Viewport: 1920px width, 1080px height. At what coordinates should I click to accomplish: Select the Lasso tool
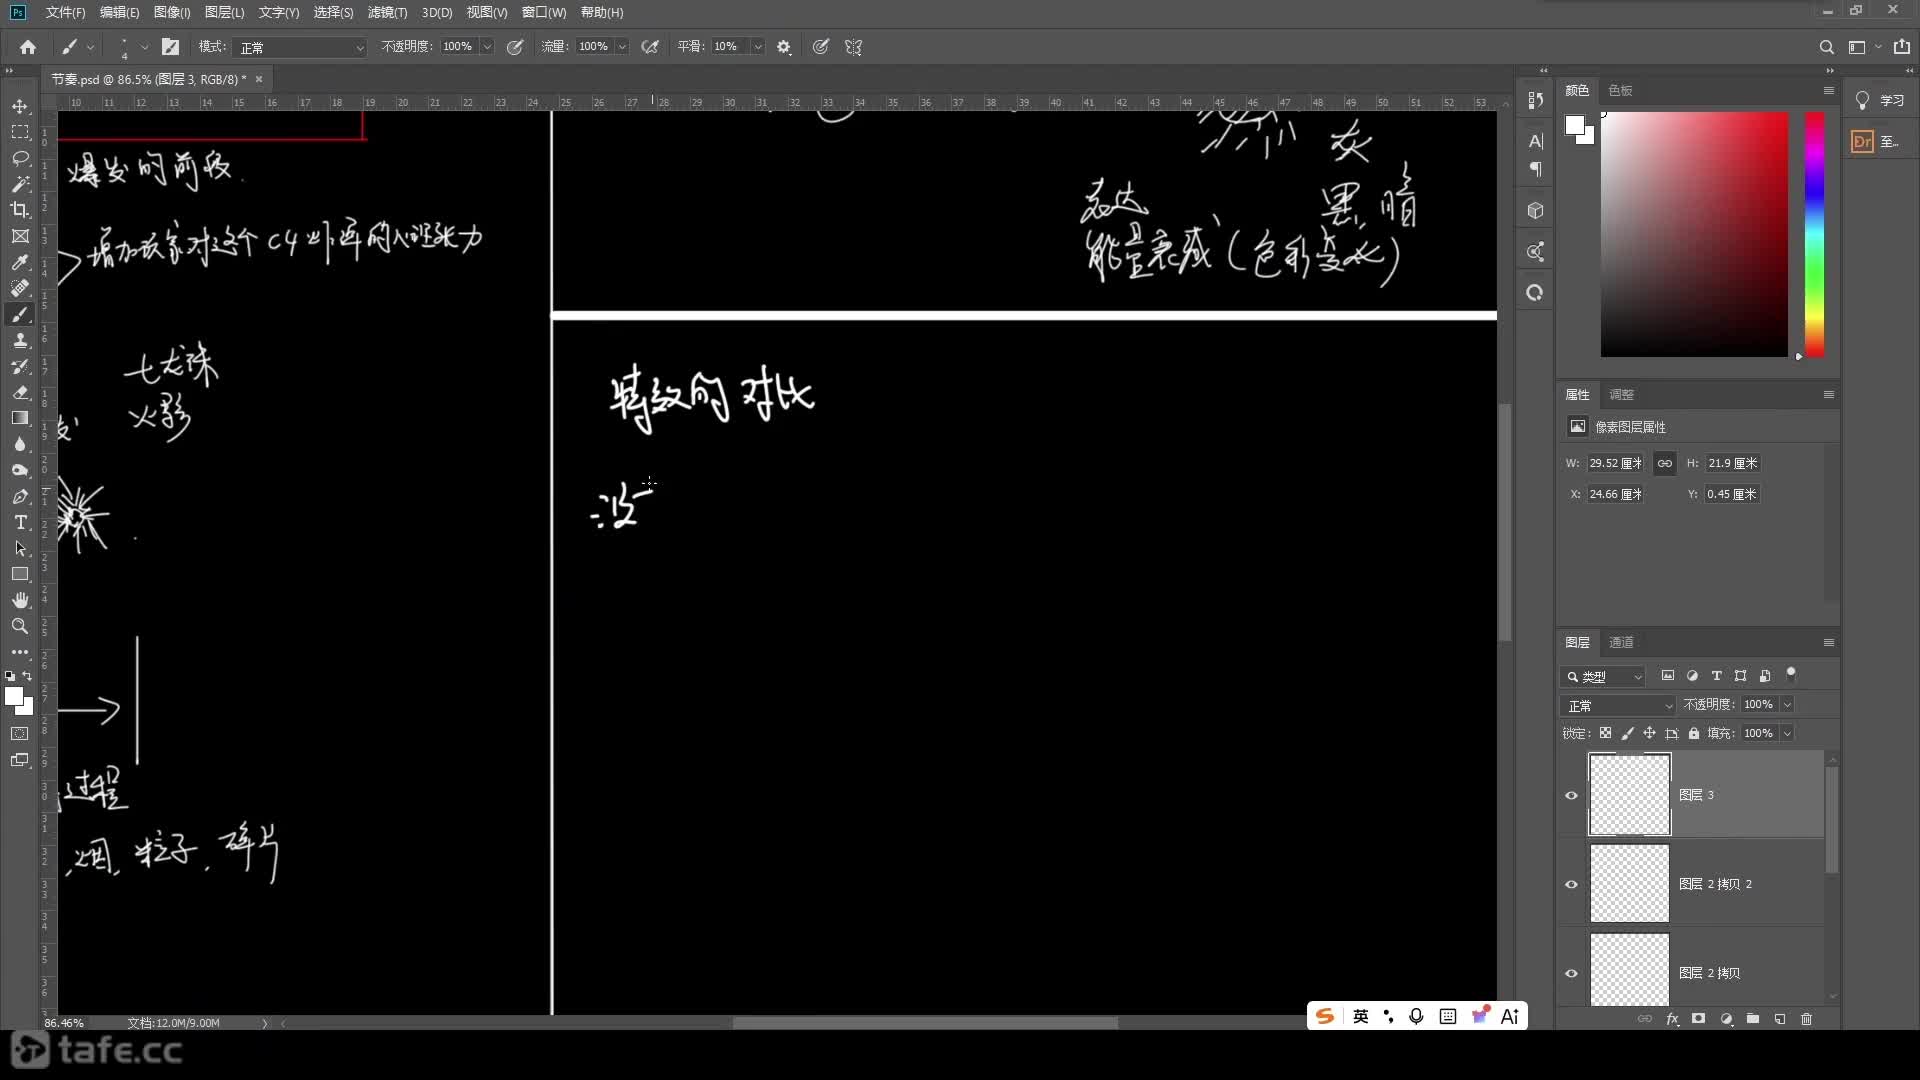tap(20, 158)
